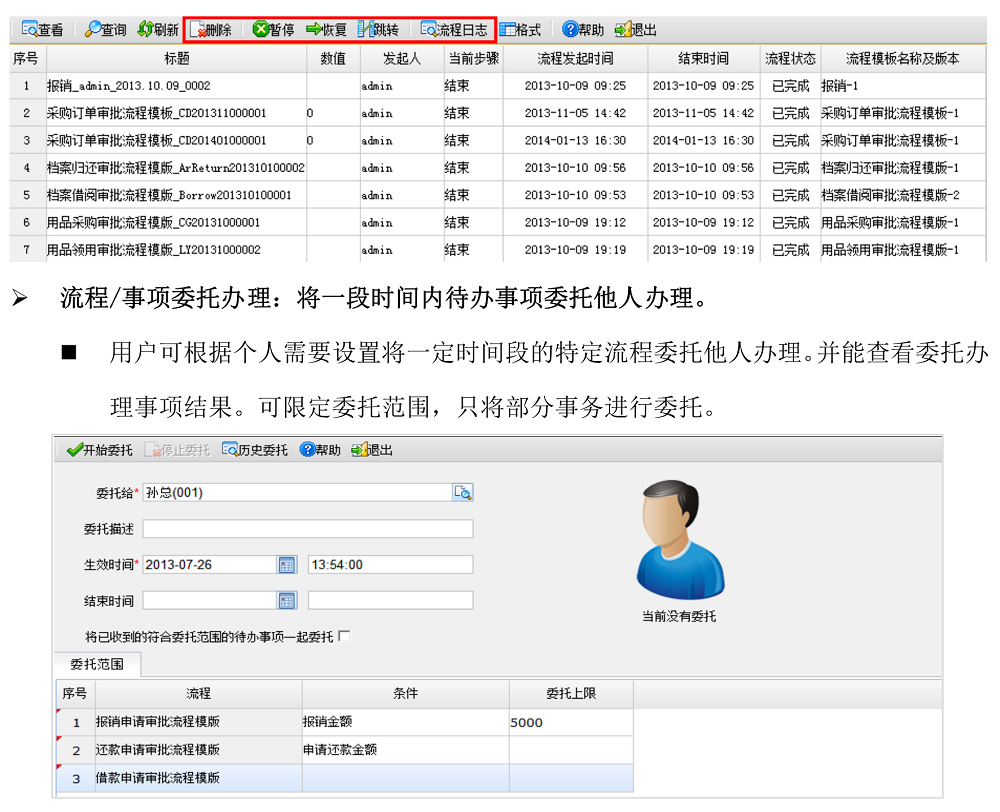Click 开始委托 to start delegation

tap(99, 450)
